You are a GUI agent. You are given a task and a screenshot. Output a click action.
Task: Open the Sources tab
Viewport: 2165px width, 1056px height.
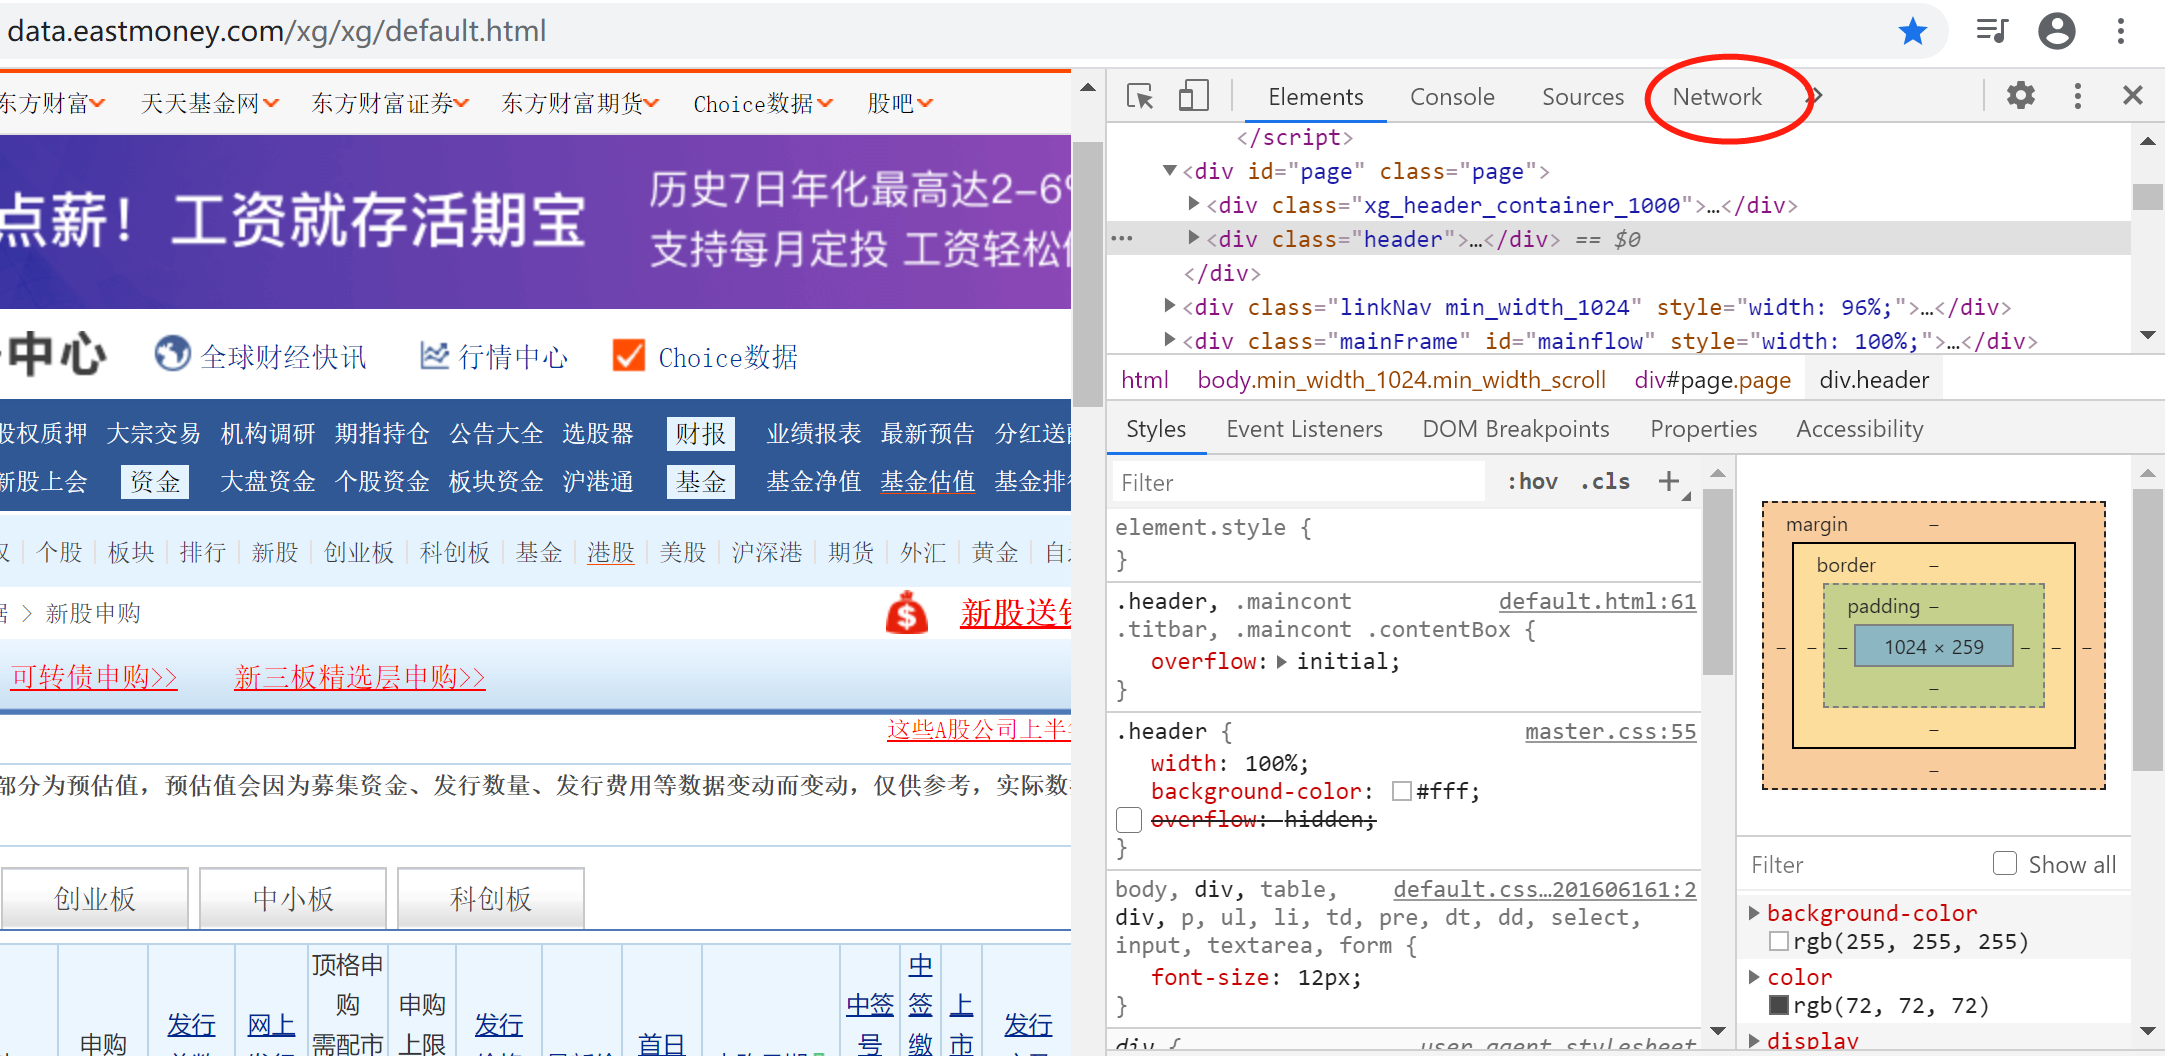[1582, 97]
